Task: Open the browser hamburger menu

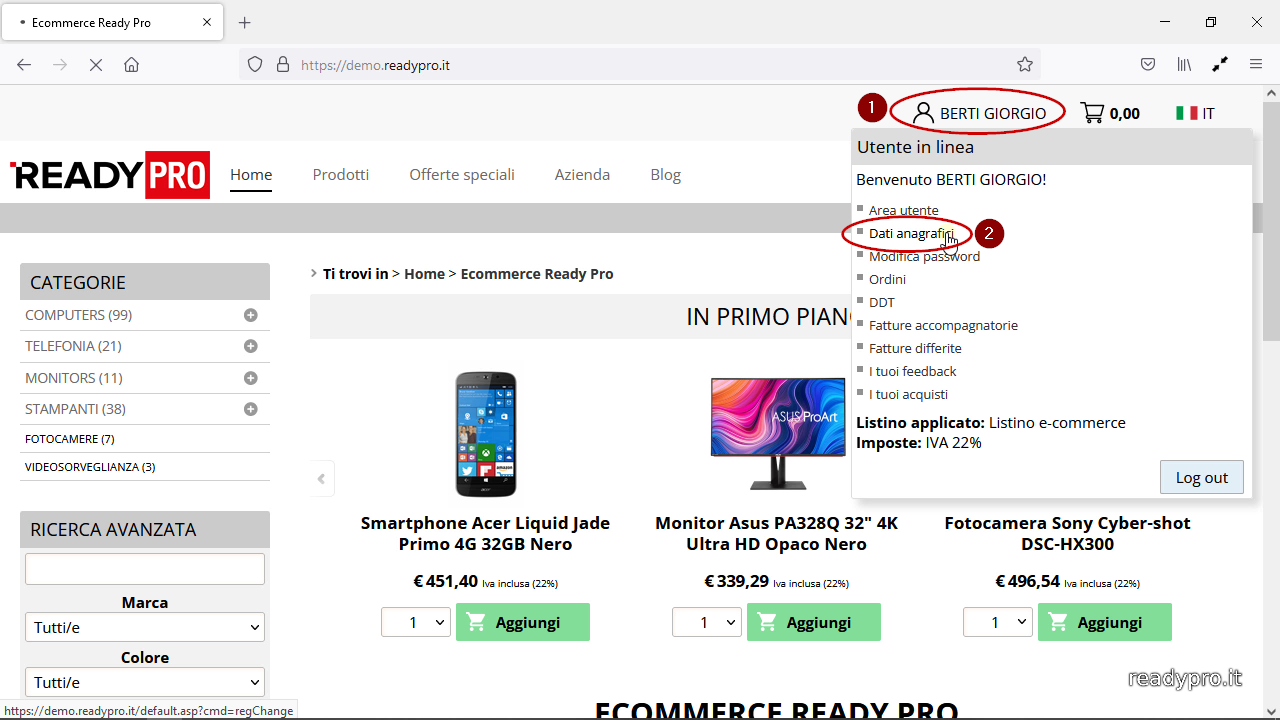Action: pyautogui.click(x=1256, y=65)
